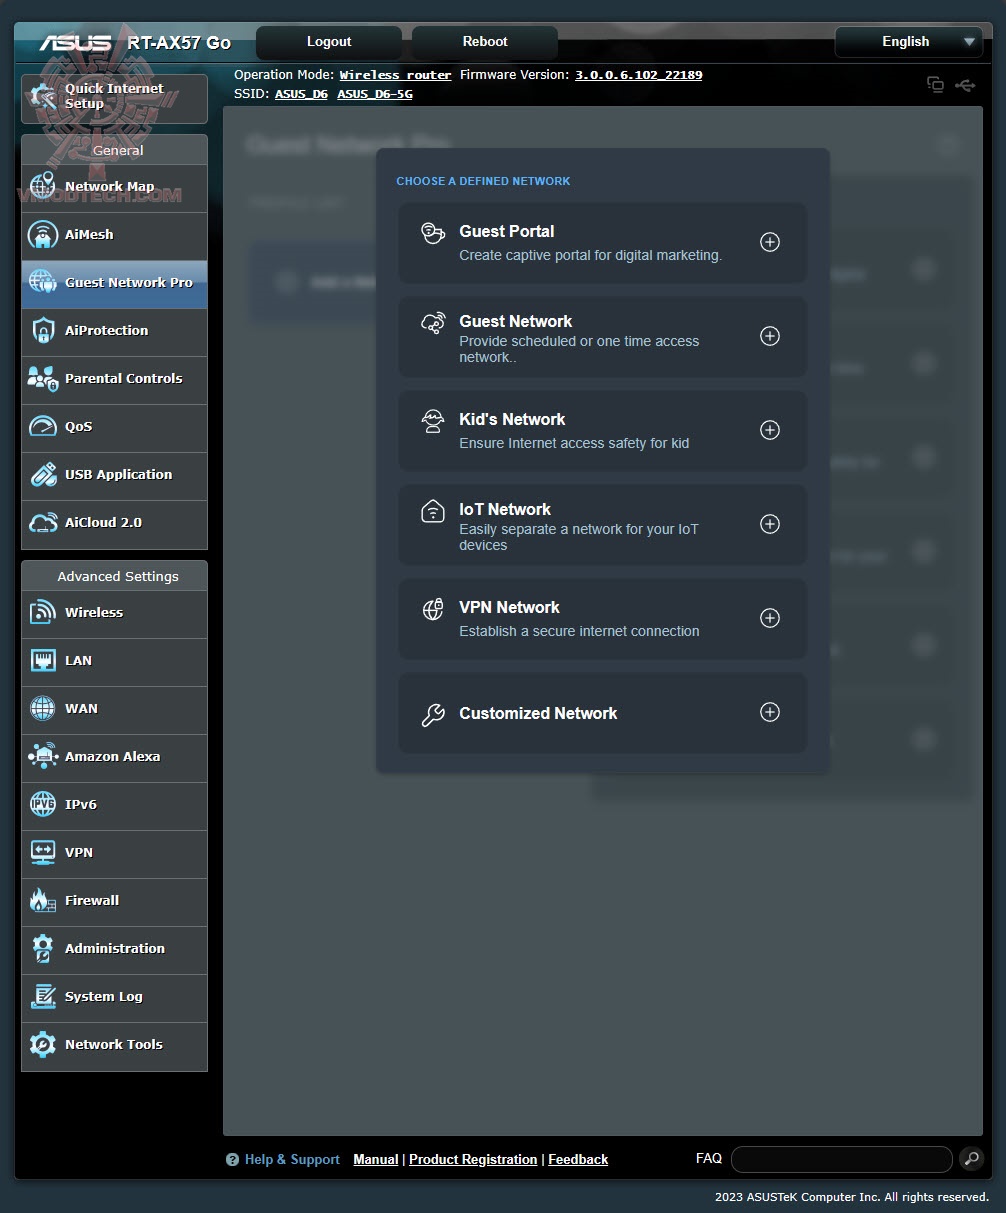Select the IoT Network card description
The image size is (1006, 1213).
point(579,537)
